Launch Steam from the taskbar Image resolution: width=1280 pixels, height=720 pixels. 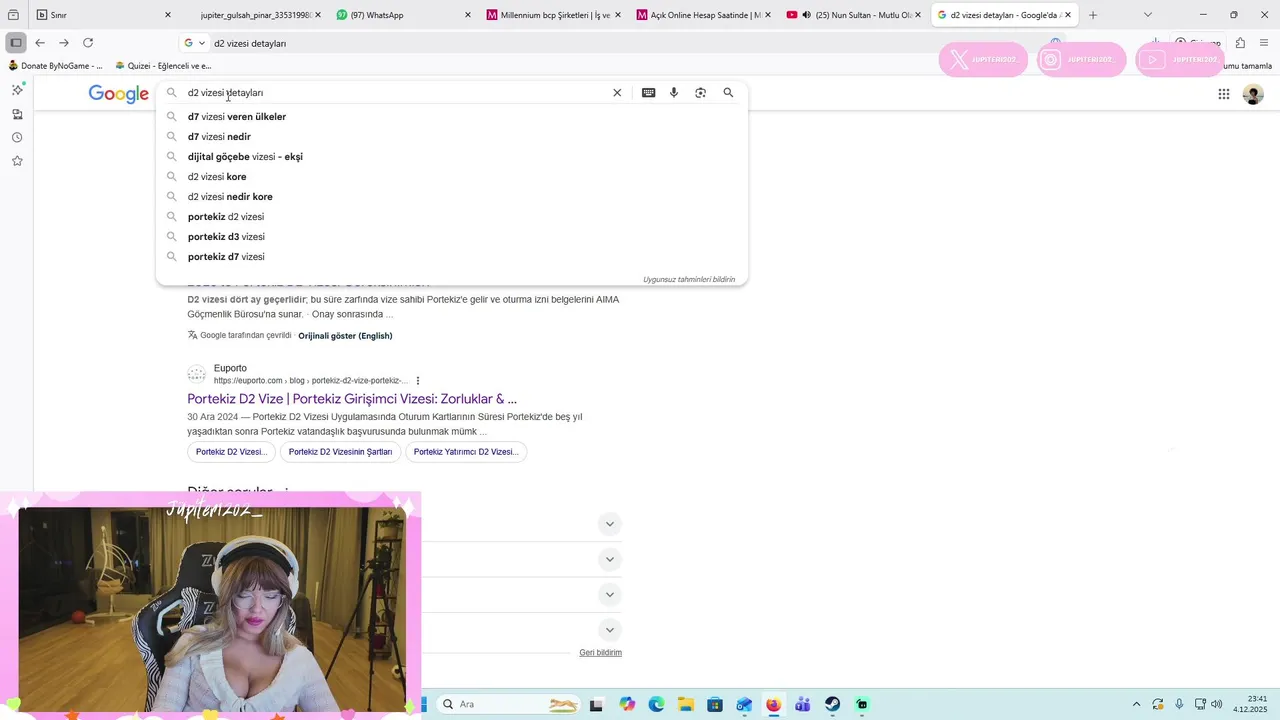click(x=832, y=704)
